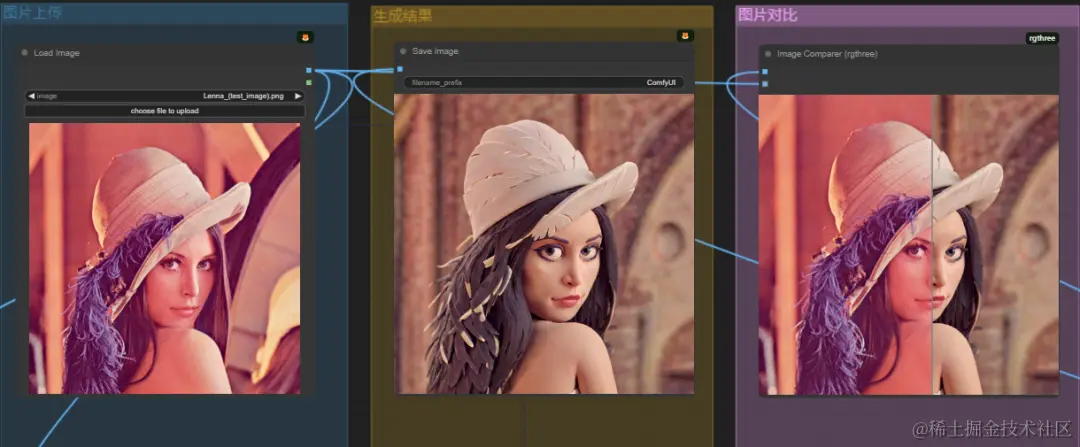Click the Save Image node title
Image resolution: width=1080 pixels, height=447 pixels.
[435, 52]
